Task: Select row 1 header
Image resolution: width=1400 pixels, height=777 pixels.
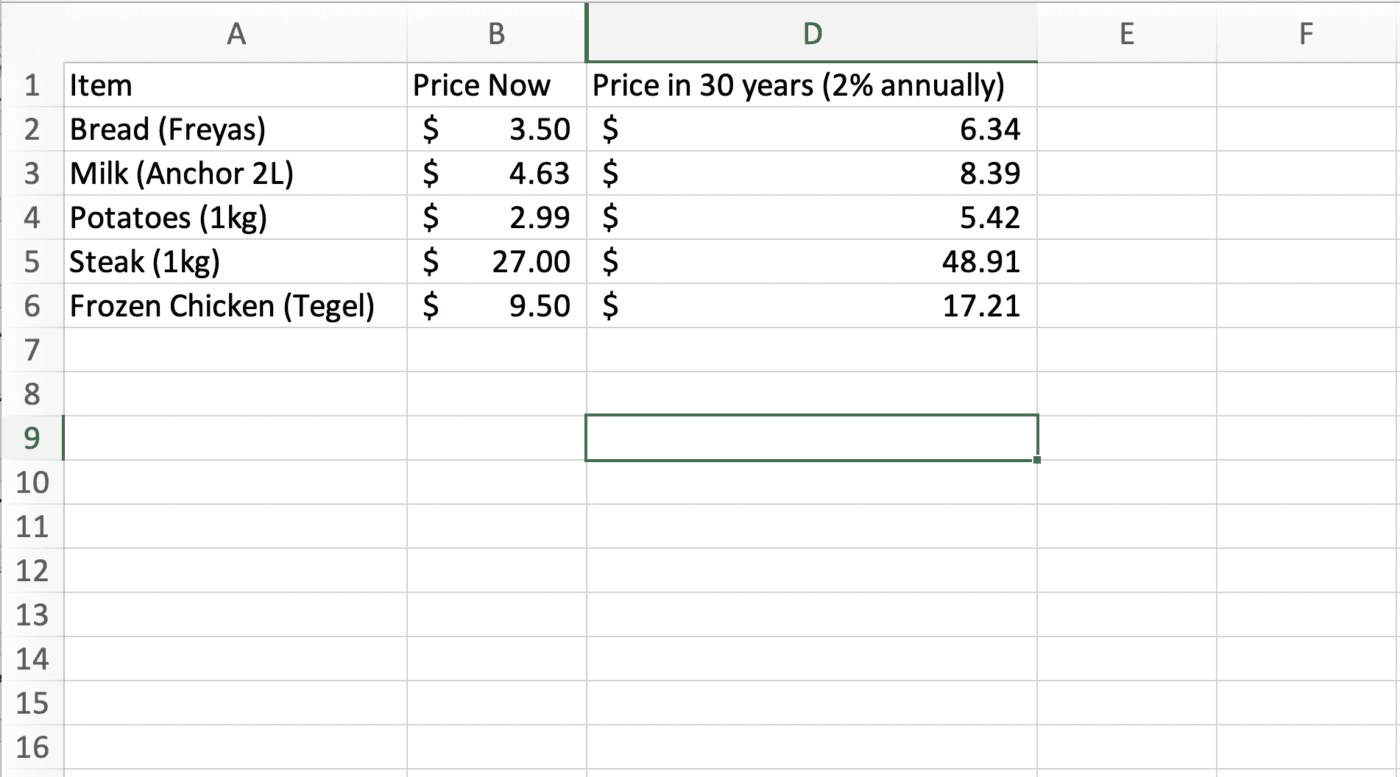Action: pyautogui.click(x=33, y=85)
